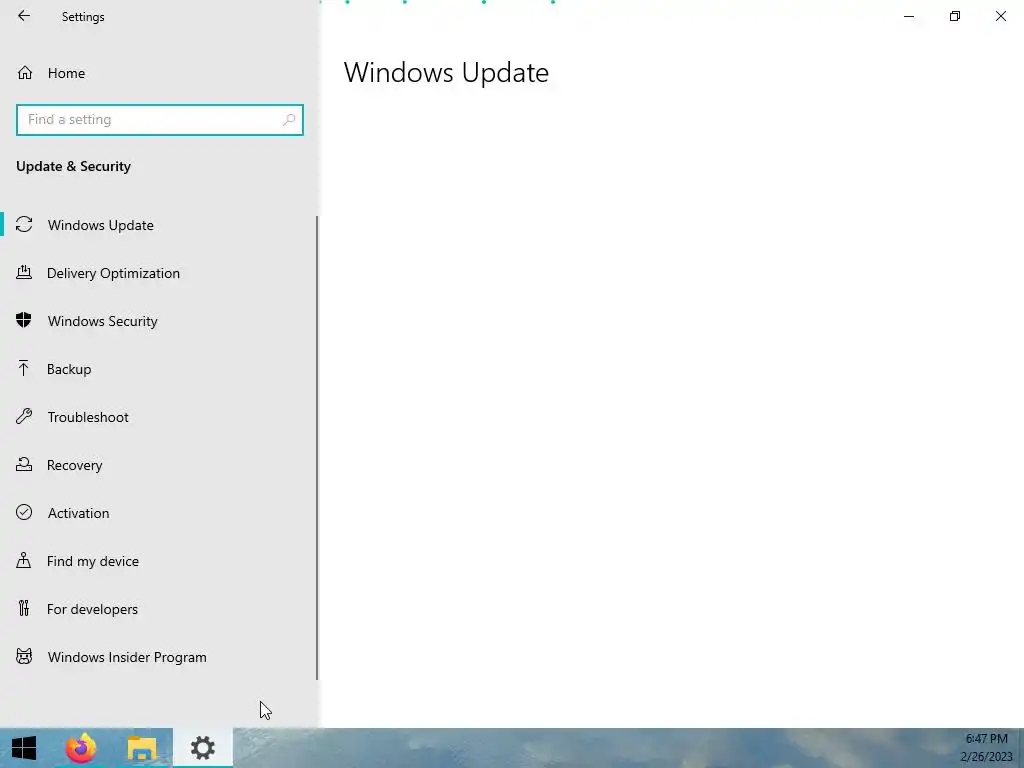Close the Settings window
The image size is (1024, 768).
coord(1000,16)
